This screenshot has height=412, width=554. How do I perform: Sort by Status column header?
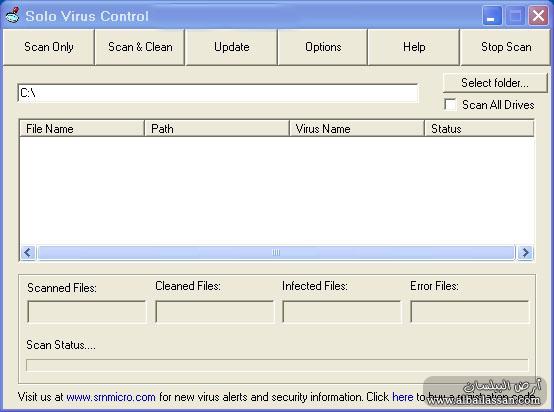(x=479, y=129)
